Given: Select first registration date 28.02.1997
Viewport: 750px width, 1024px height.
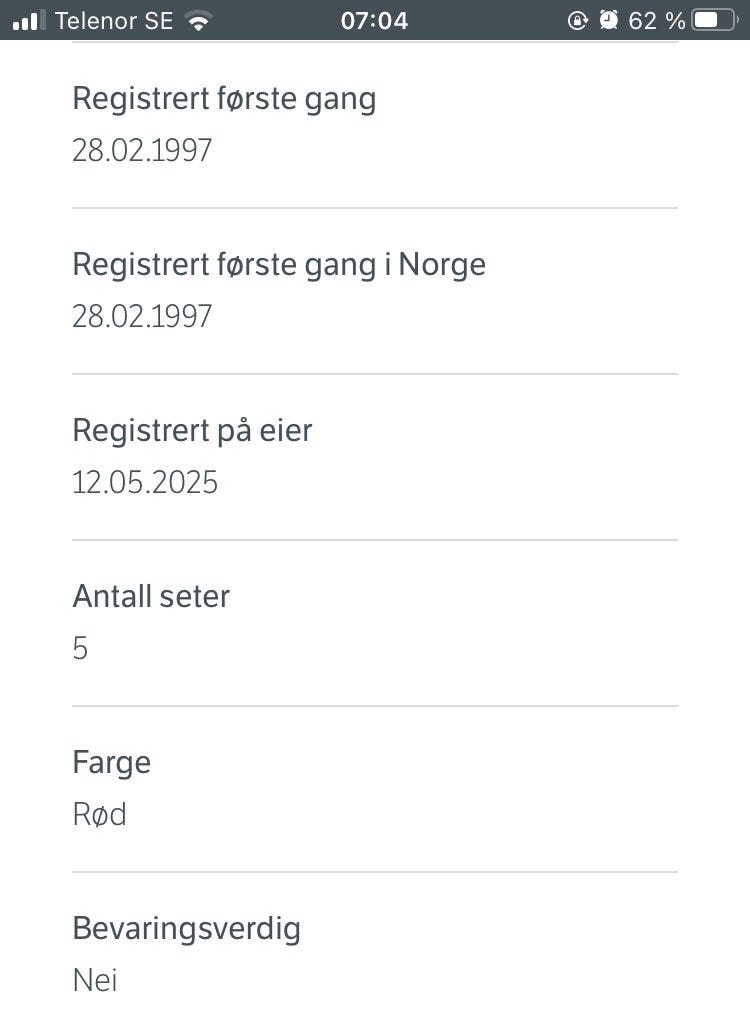Looking at the screenshot, I should pos(142,150).
